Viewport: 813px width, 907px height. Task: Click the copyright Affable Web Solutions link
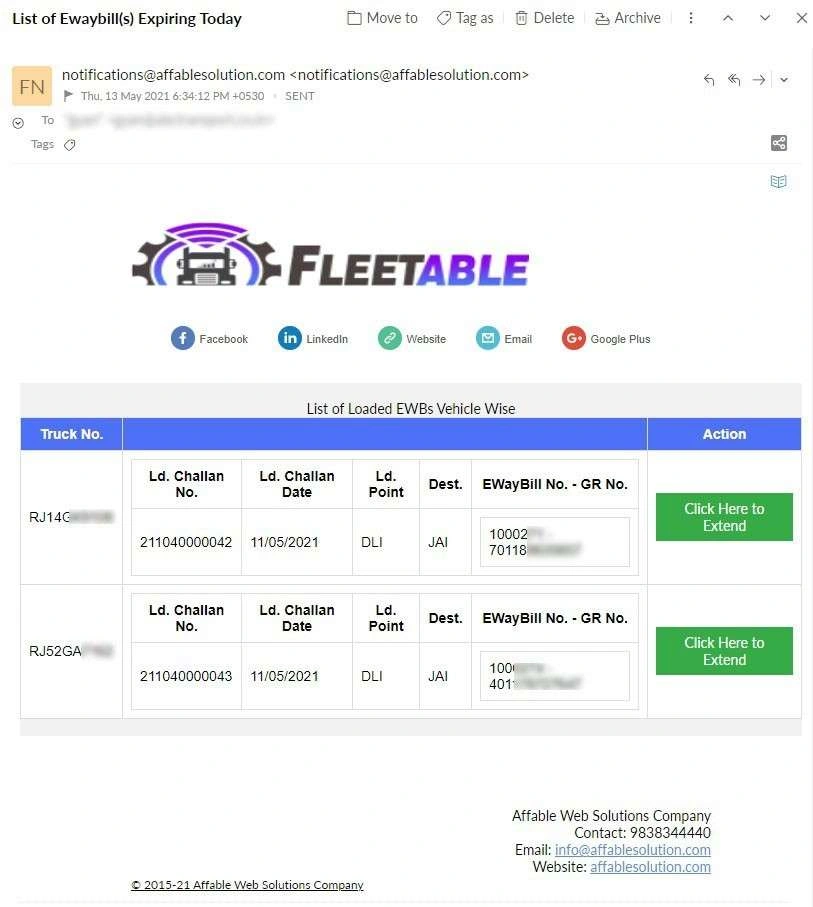(x=247, y=885)
